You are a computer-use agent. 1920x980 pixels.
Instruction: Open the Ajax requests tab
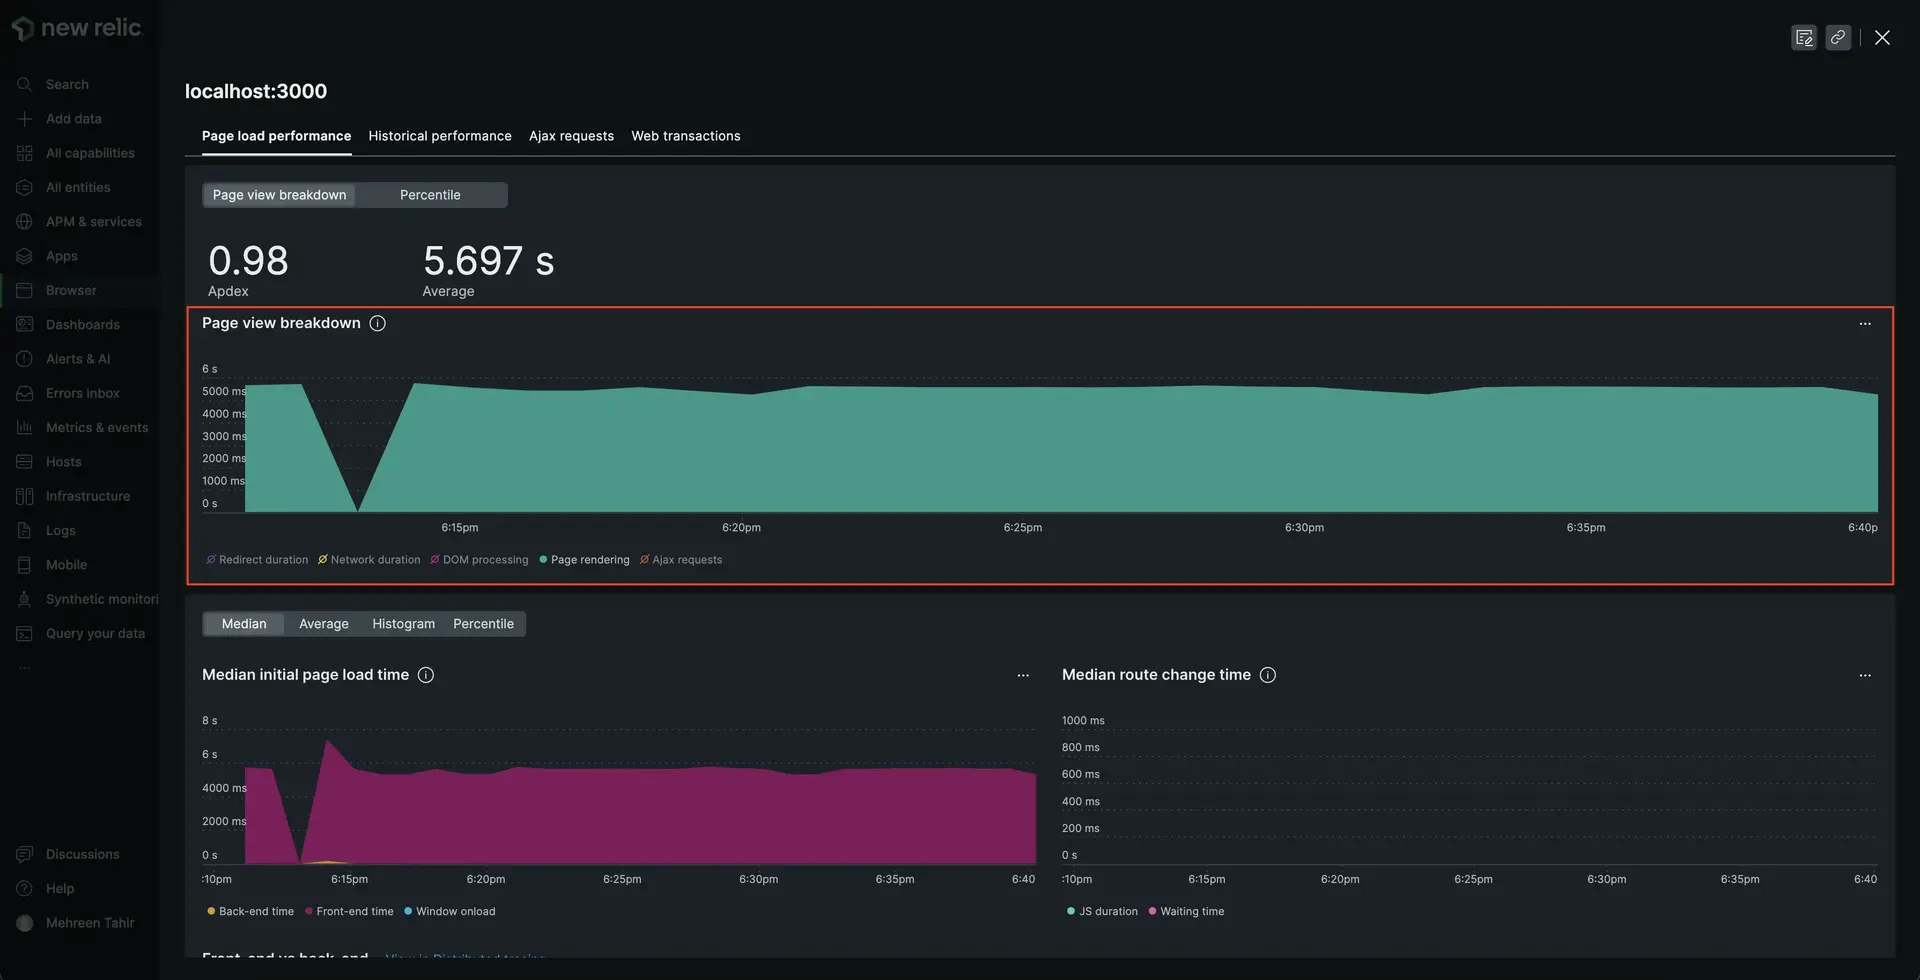pos(571,136)
